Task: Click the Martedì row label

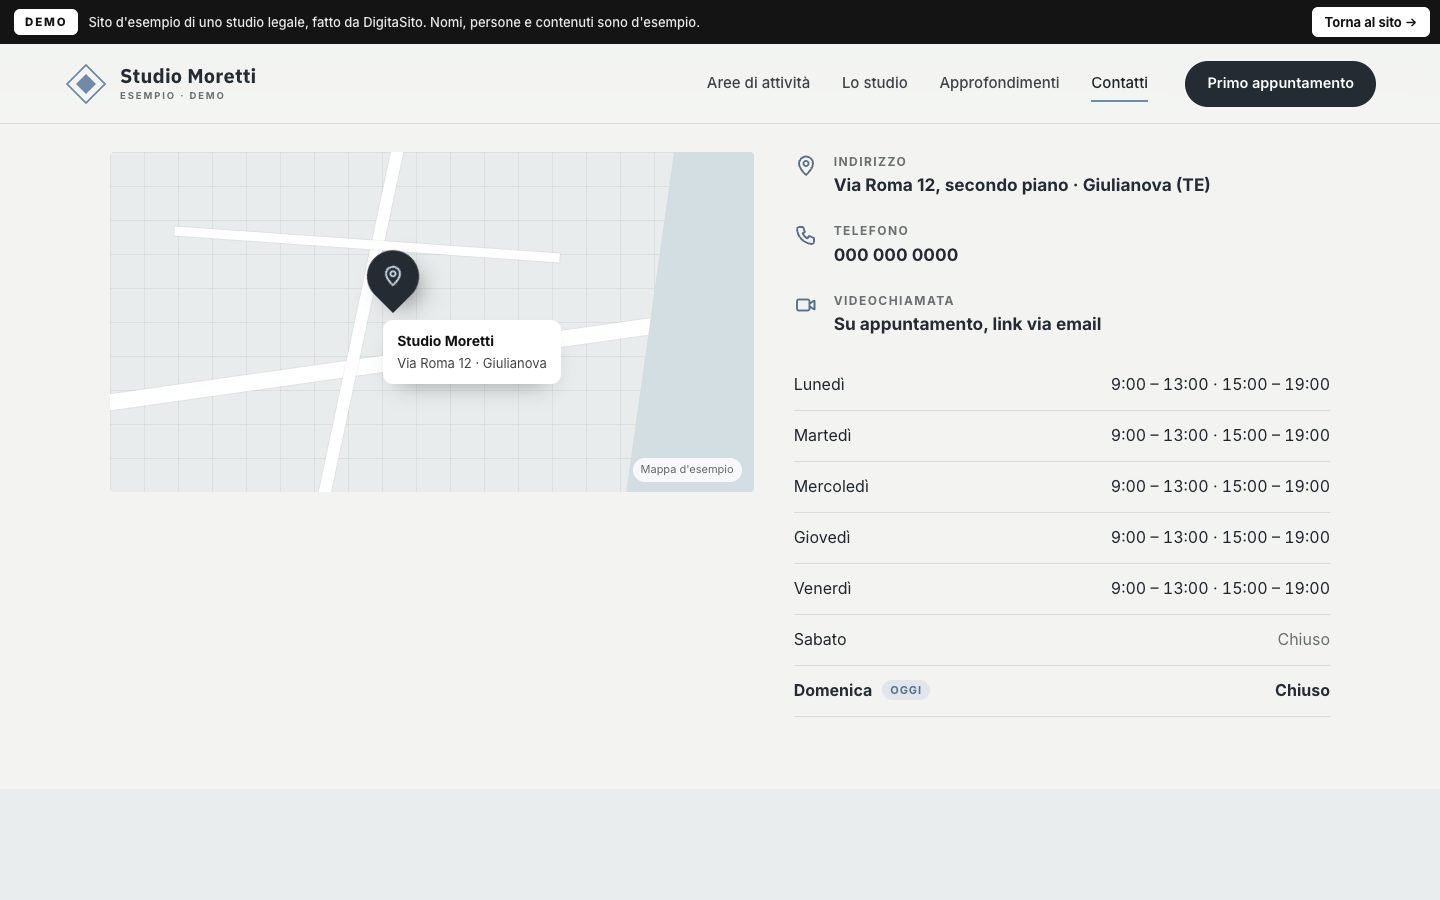Action: [822, 436]
